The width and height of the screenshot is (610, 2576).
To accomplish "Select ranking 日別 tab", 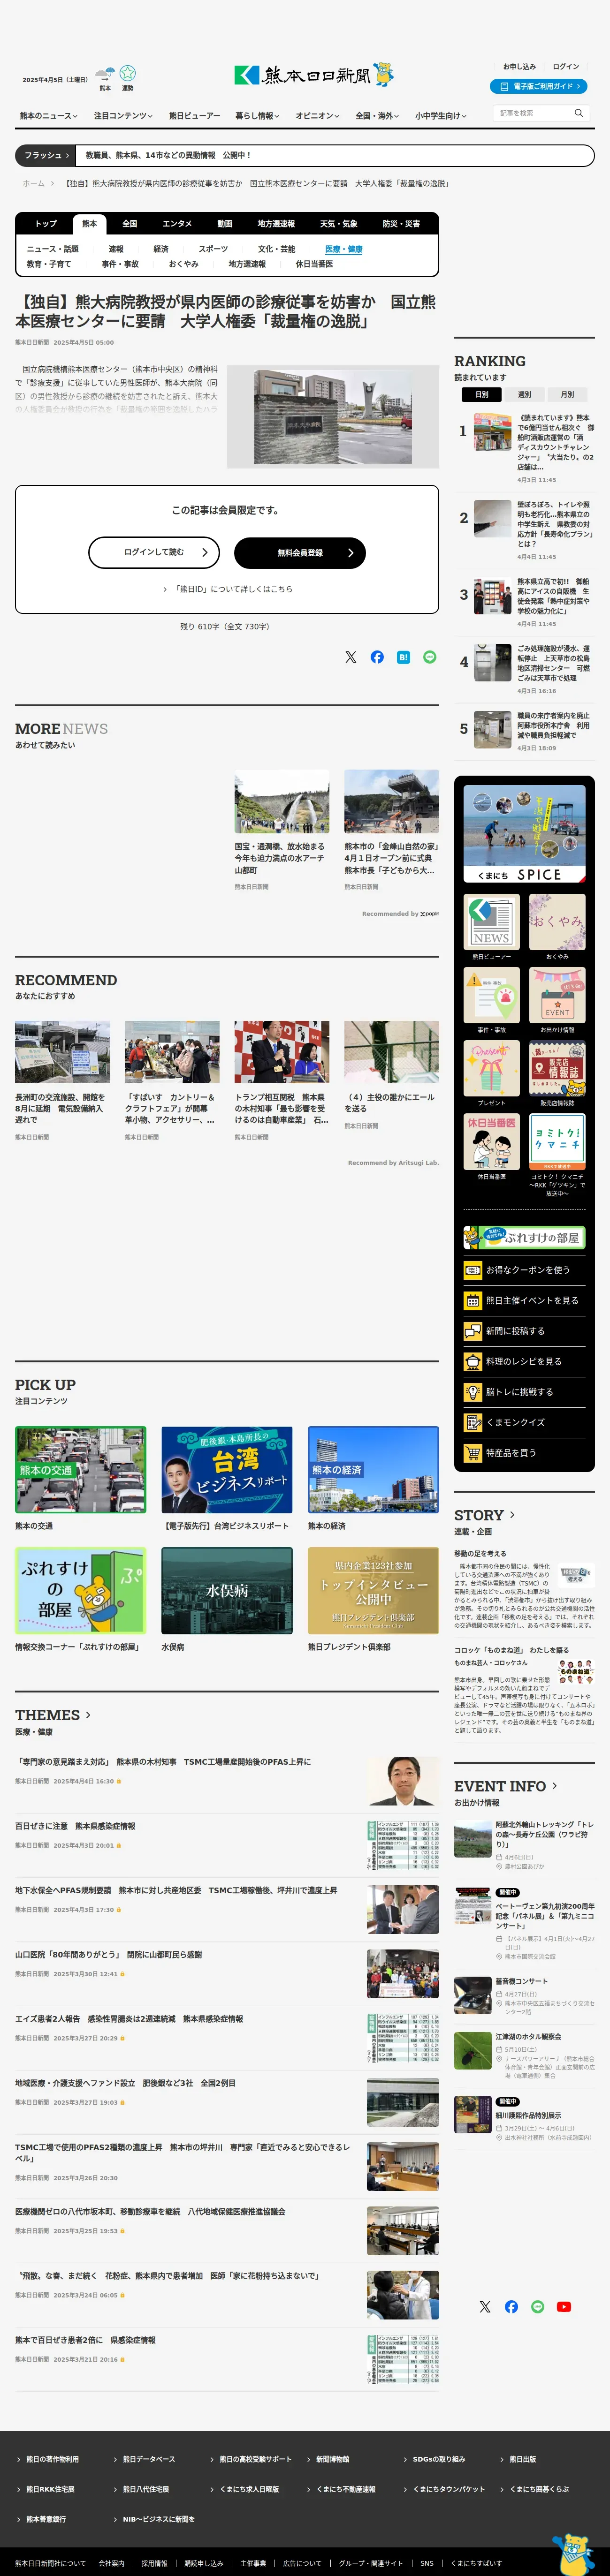I will 482,395.
